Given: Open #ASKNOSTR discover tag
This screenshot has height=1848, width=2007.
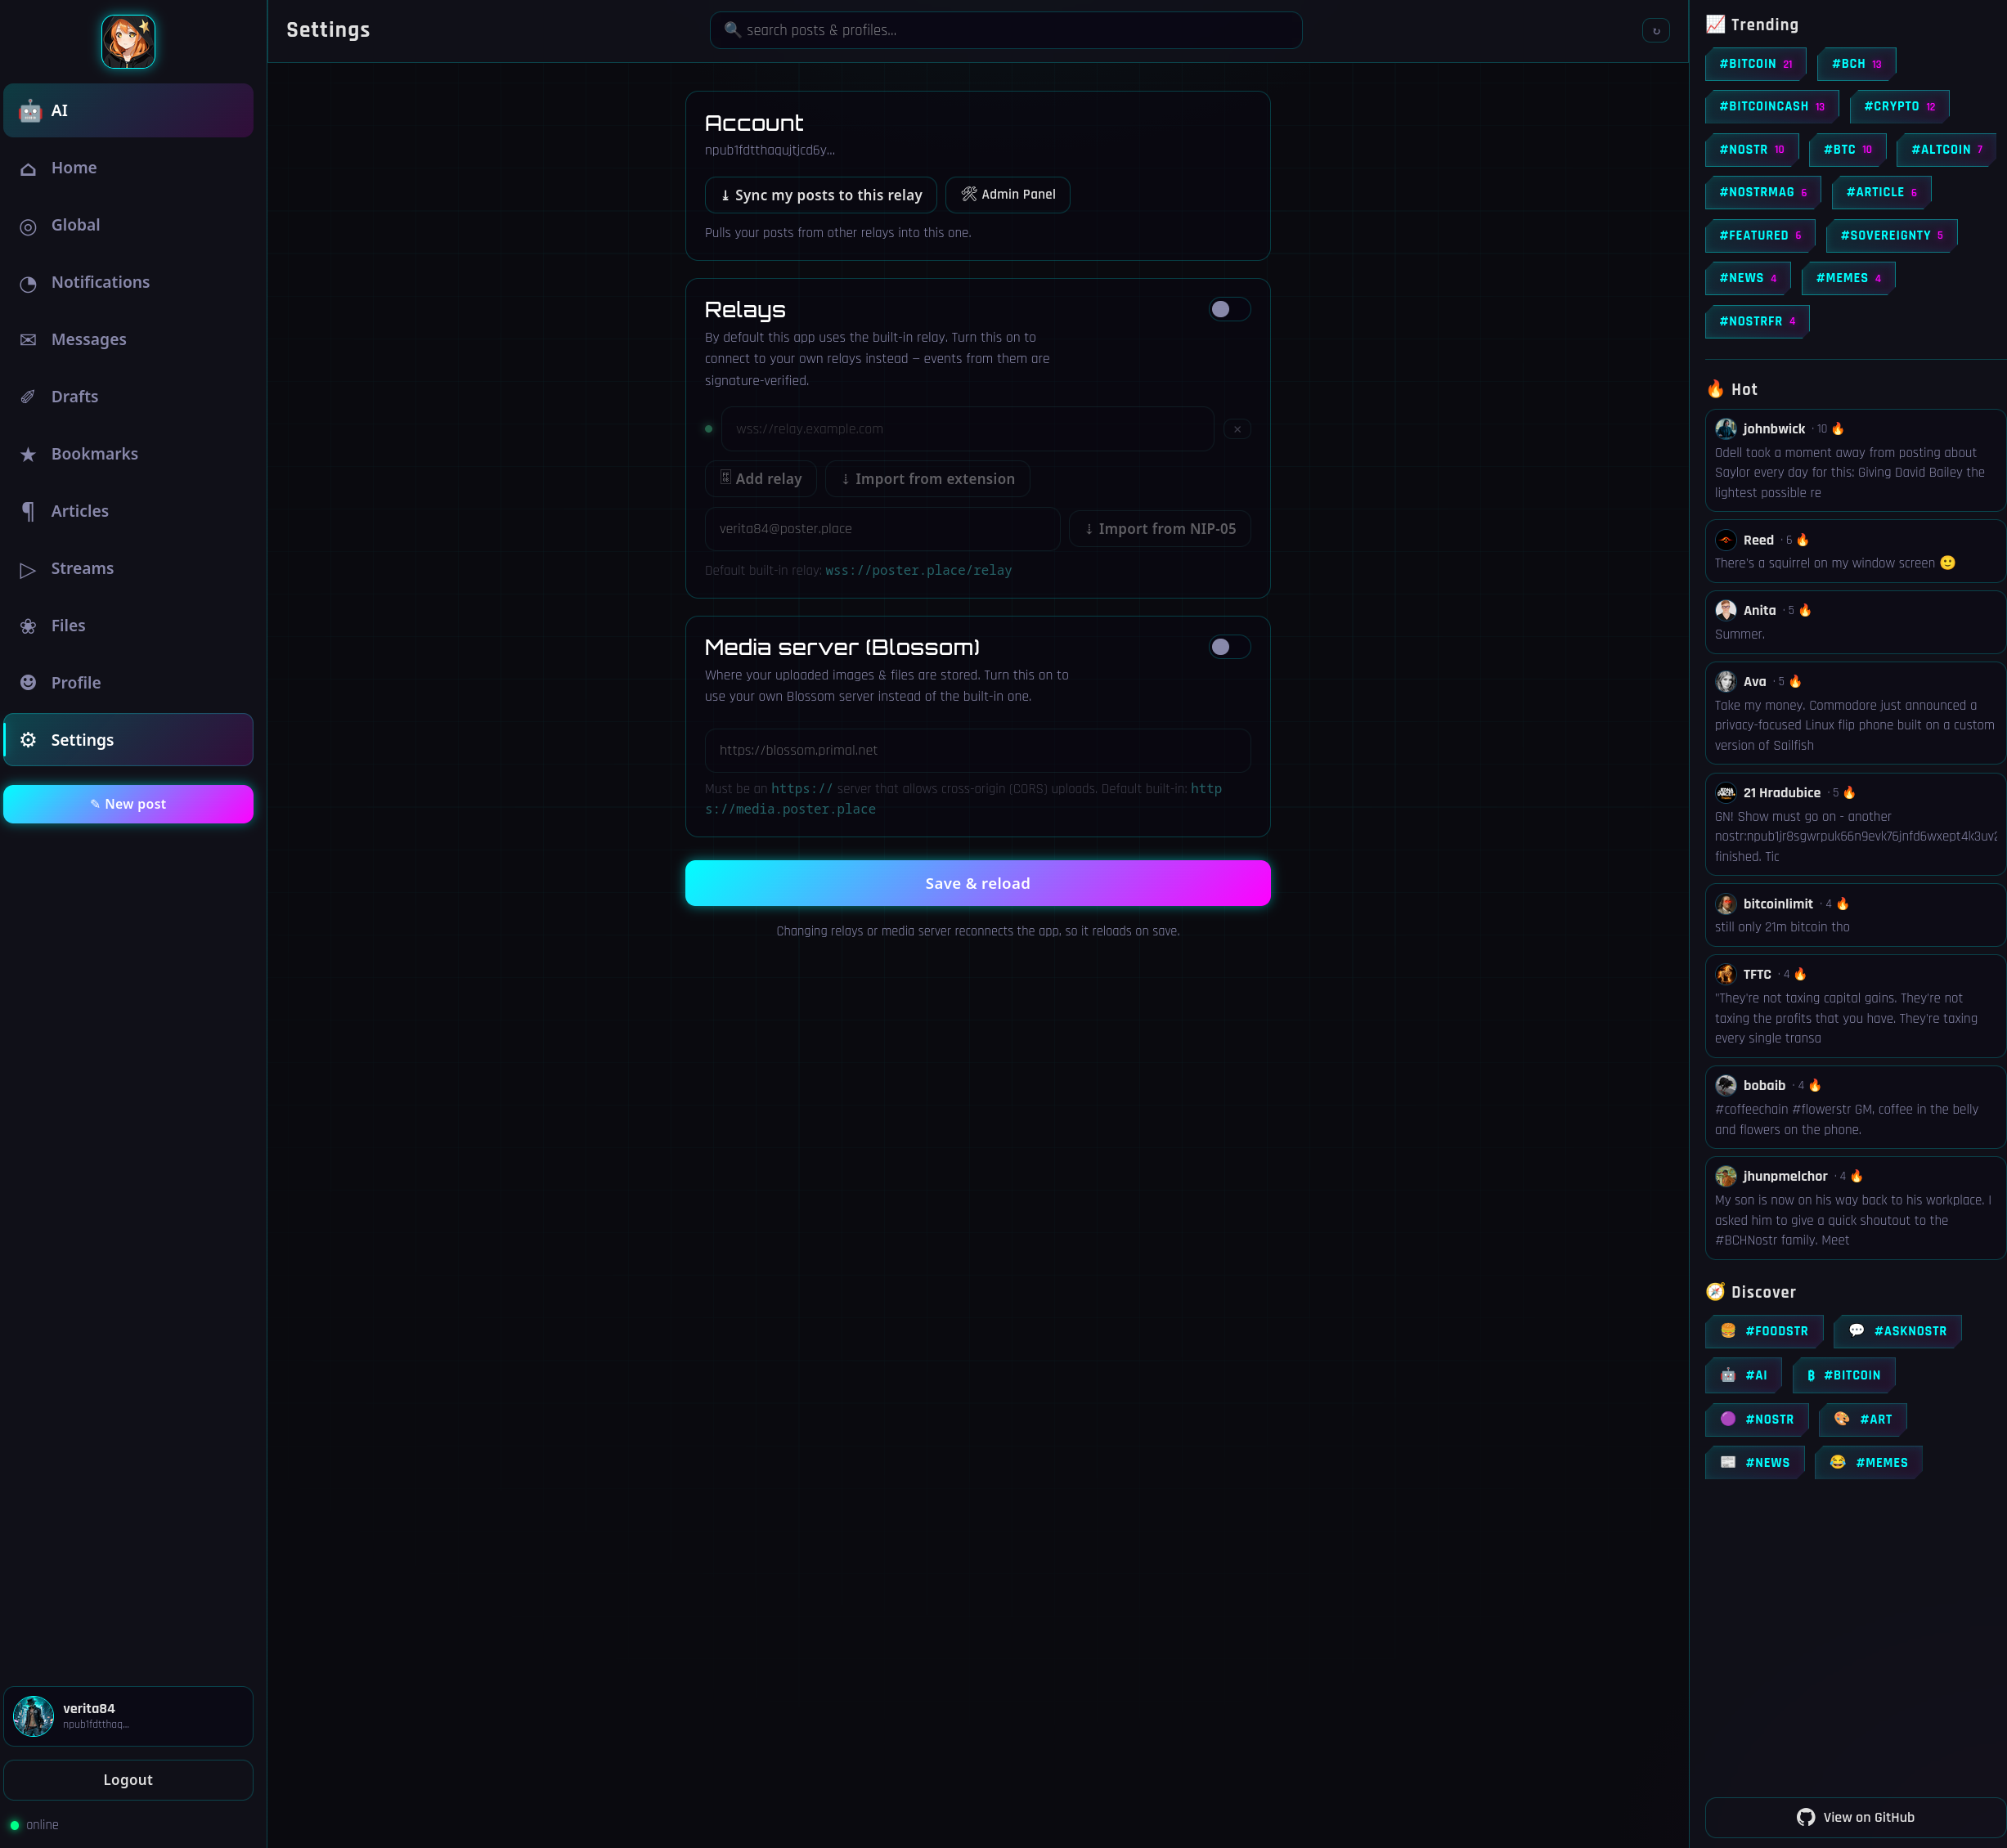Looking at the screenshot, I should [1897, 1331].
